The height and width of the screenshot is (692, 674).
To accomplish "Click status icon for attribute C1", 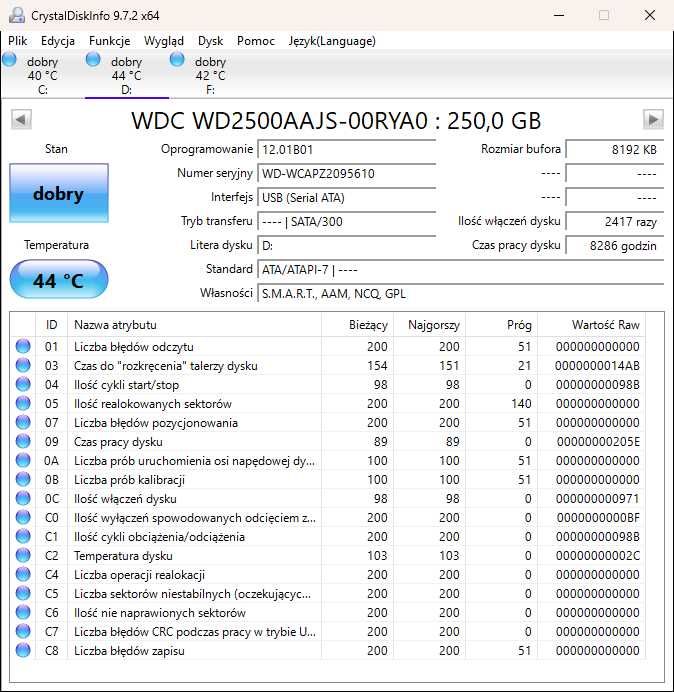I will [23, 536].
